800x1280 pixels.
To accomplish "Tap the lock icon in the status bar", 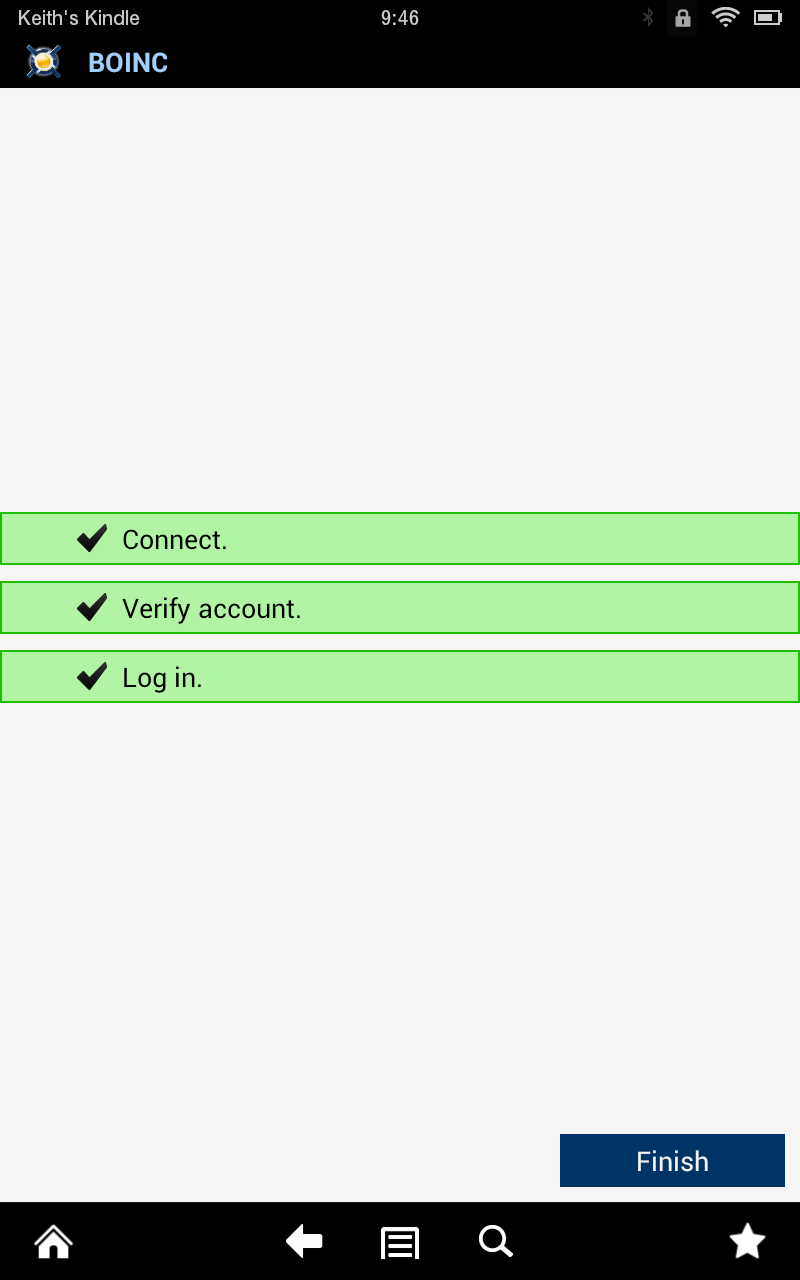I will click(682, 17).
